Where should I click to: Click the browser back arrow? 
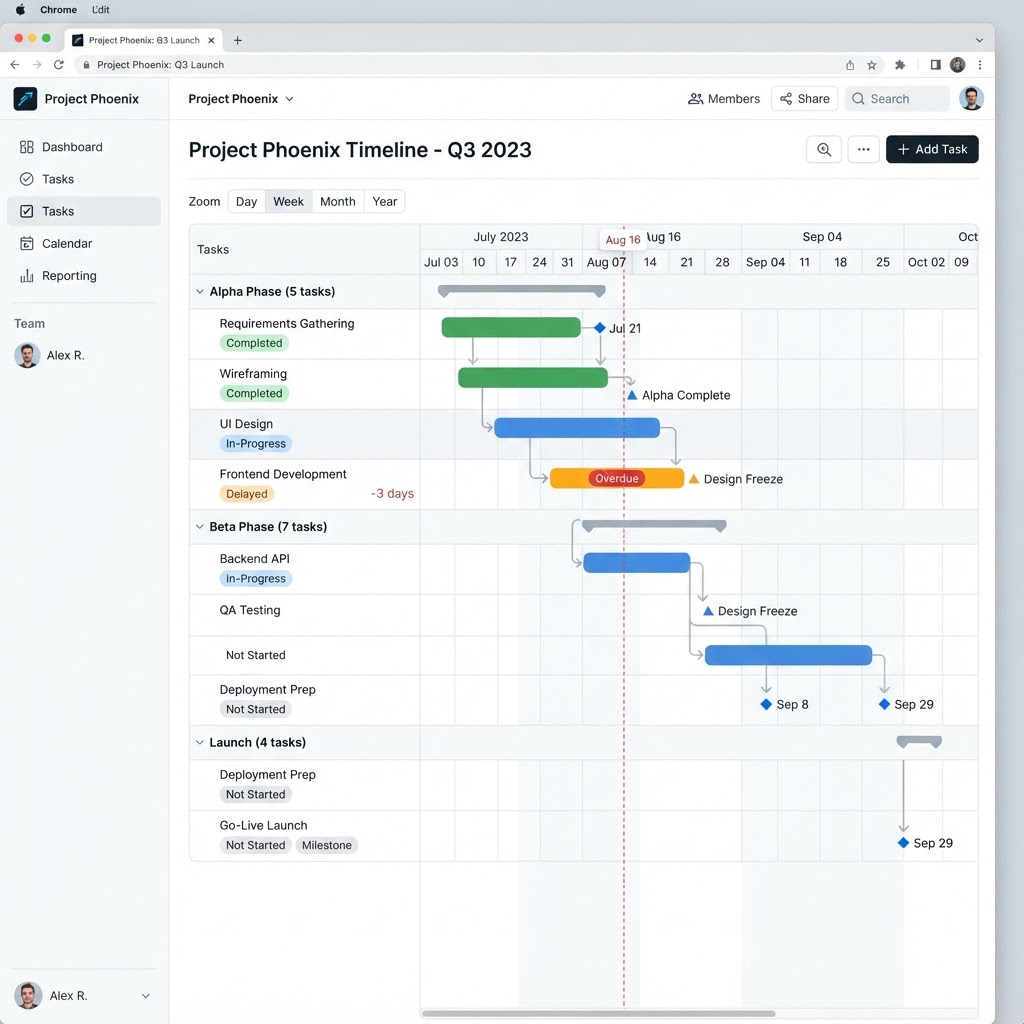pyautogui.click(x=15, y=65)
